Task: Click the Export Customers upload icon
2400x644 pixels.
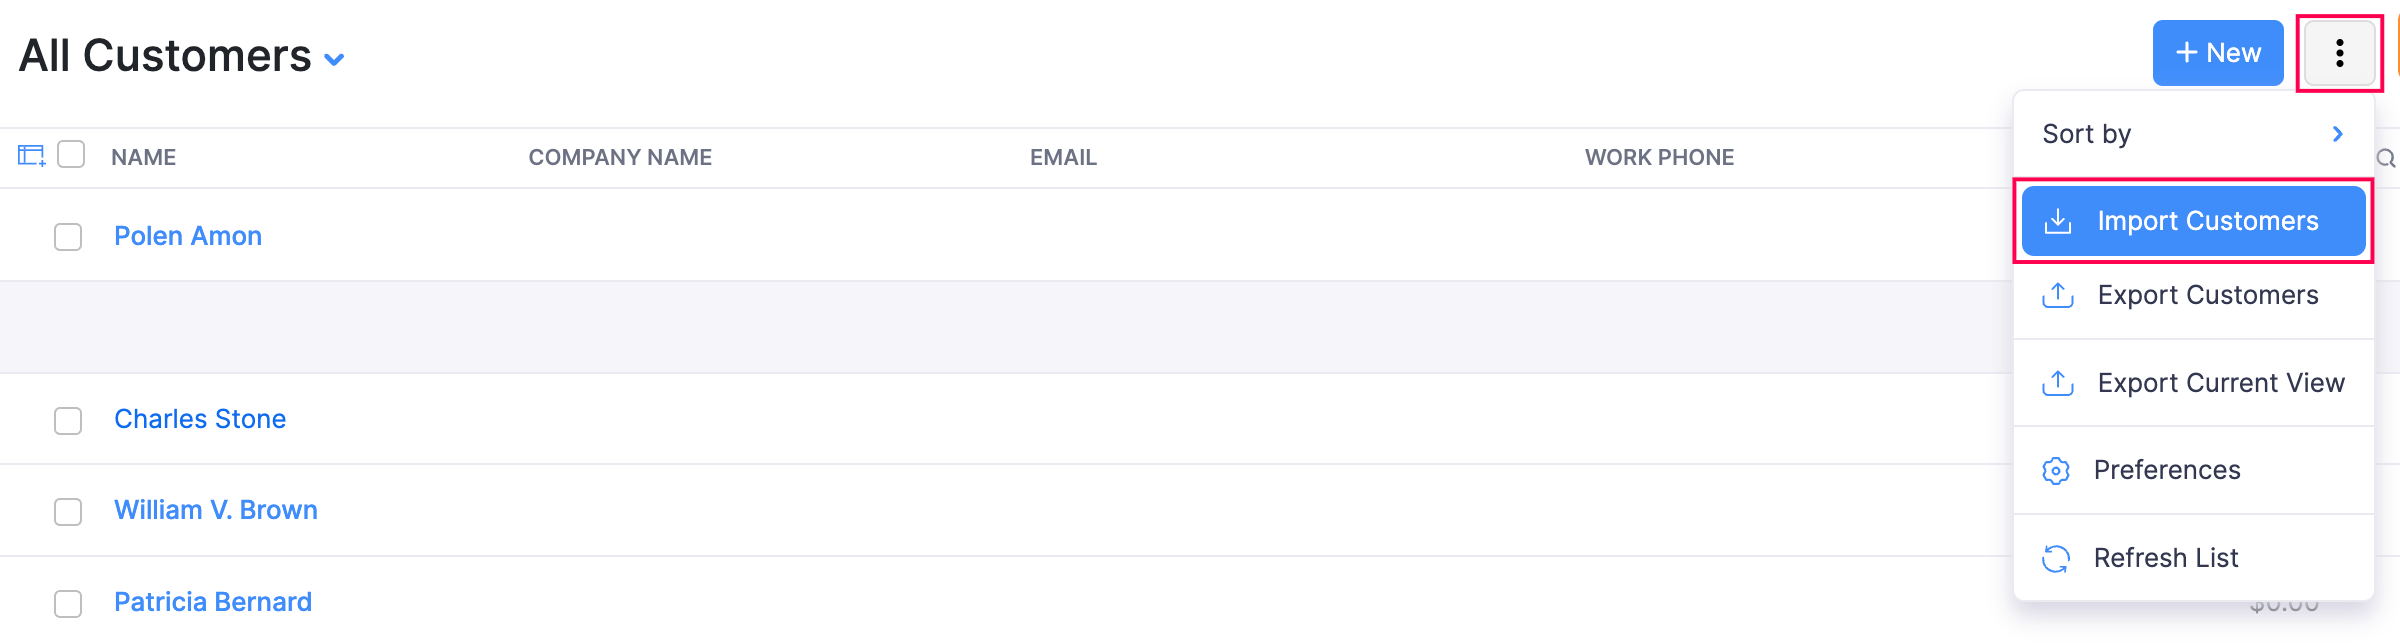Action: click(x=2057, y=295)
